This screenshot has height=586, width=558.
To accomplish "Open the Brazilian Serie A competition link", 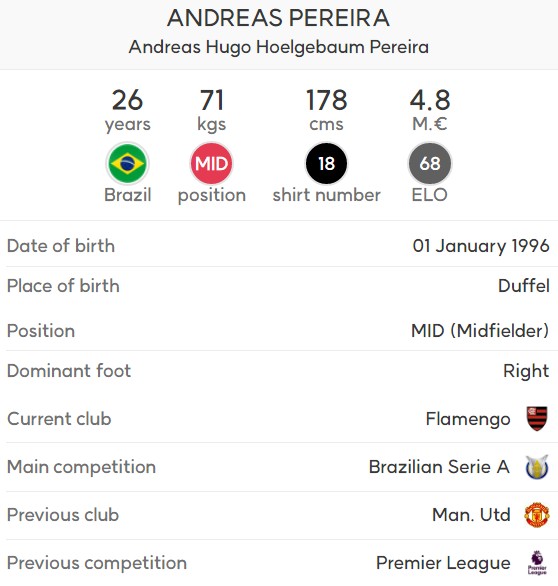I will [439, 467].
